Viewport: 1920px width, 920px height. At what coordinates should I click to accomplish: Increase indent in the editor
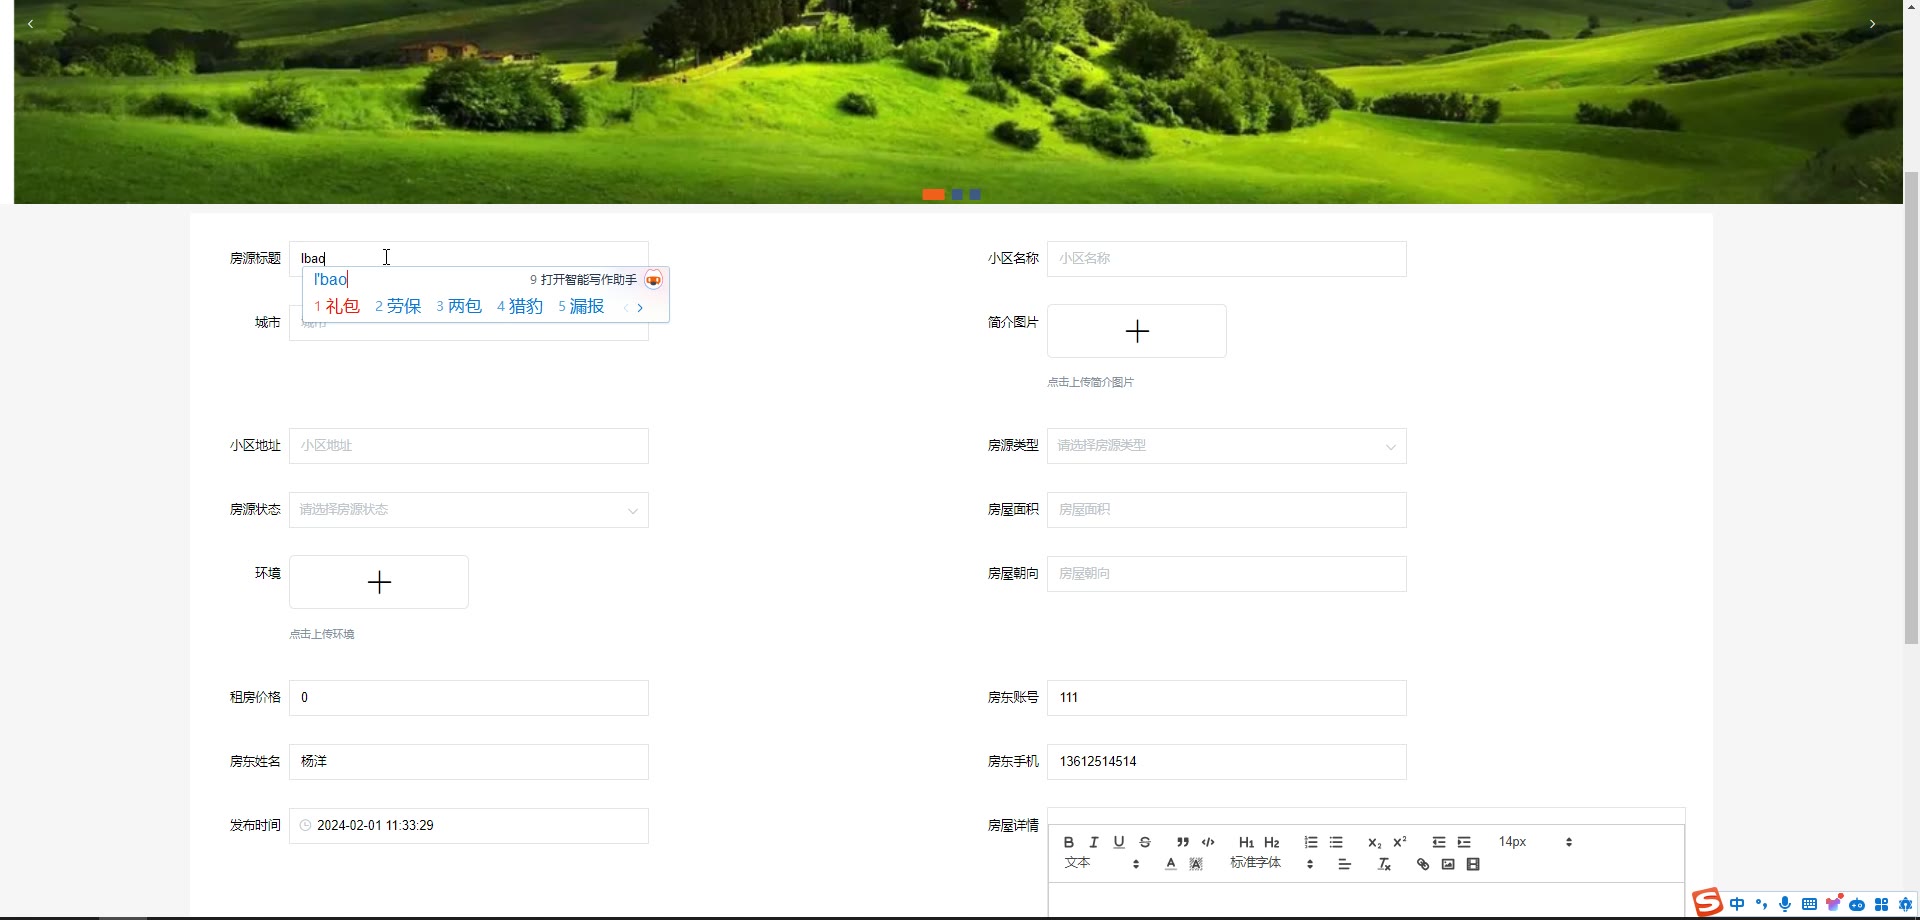tap(1464, 842)
